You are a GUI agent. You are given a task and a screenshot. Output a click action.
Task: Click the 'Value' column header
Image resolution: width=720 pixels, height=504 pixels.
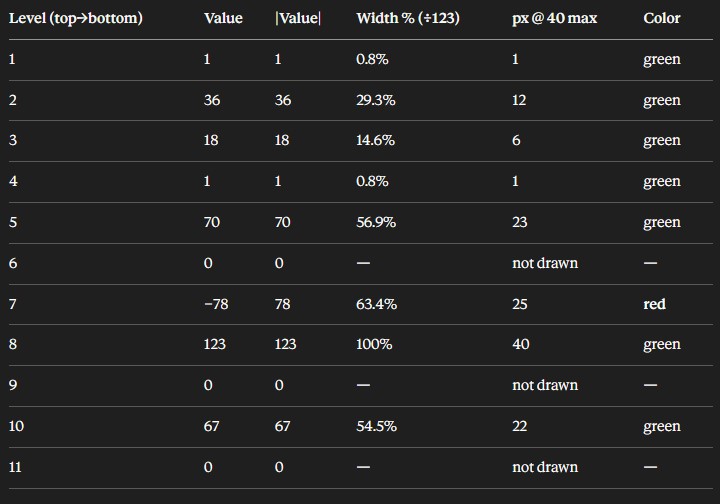click(223, 18)
